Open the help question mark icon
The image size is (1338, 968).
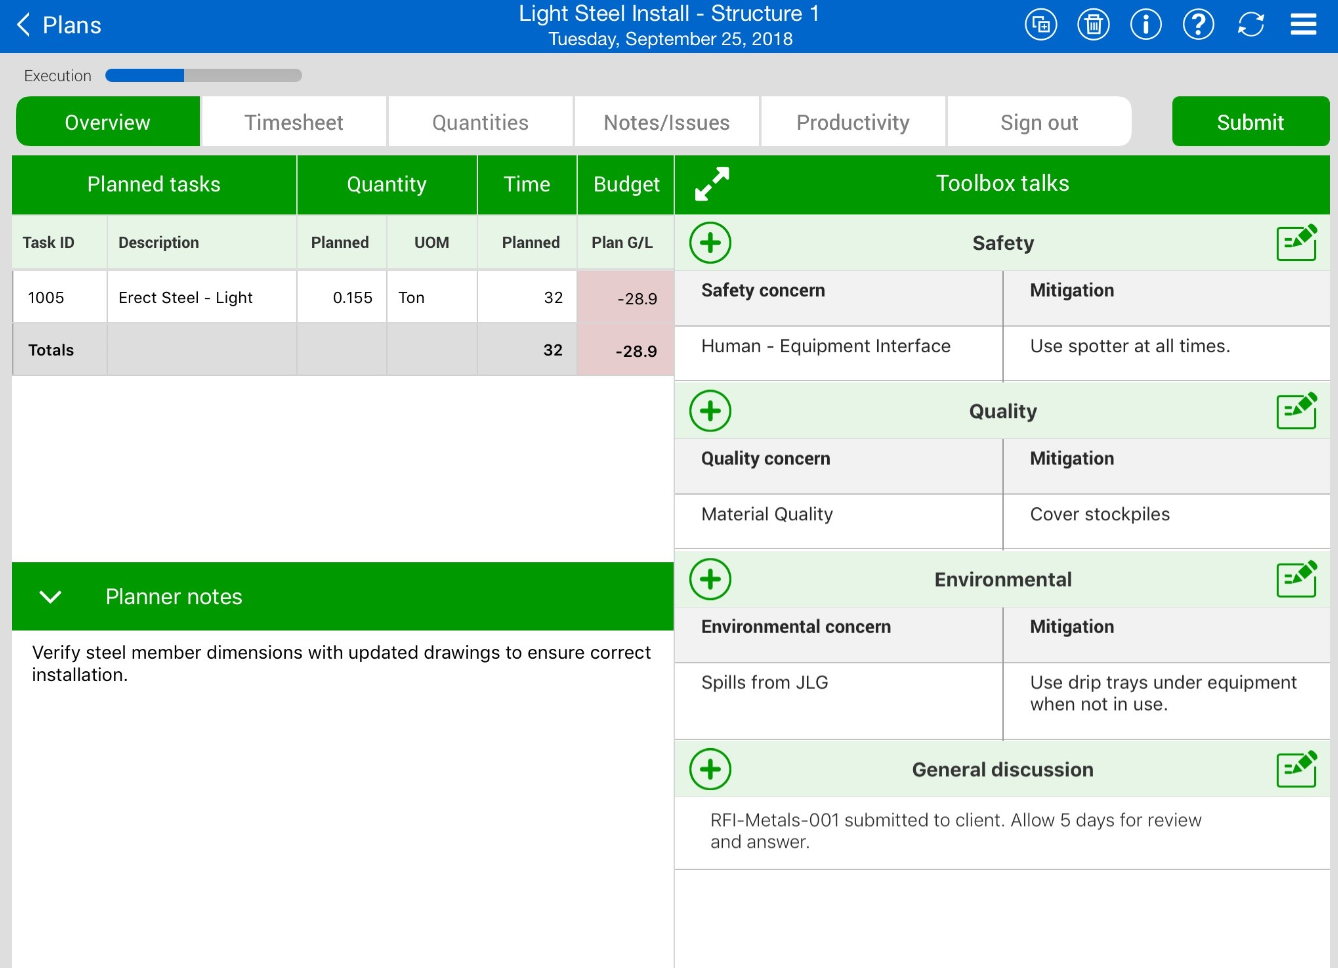click(x=1198, y=25)
